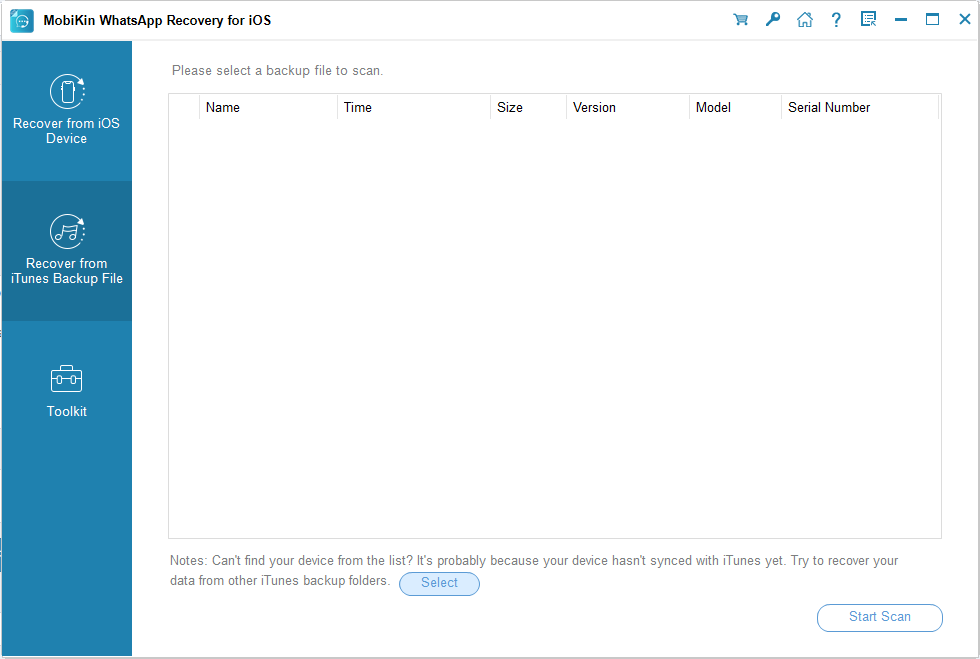This screenshot has height=659, width=980.
Task: Click the "Please select a backup file to scan." text
Action: click(x=278, y=71)
